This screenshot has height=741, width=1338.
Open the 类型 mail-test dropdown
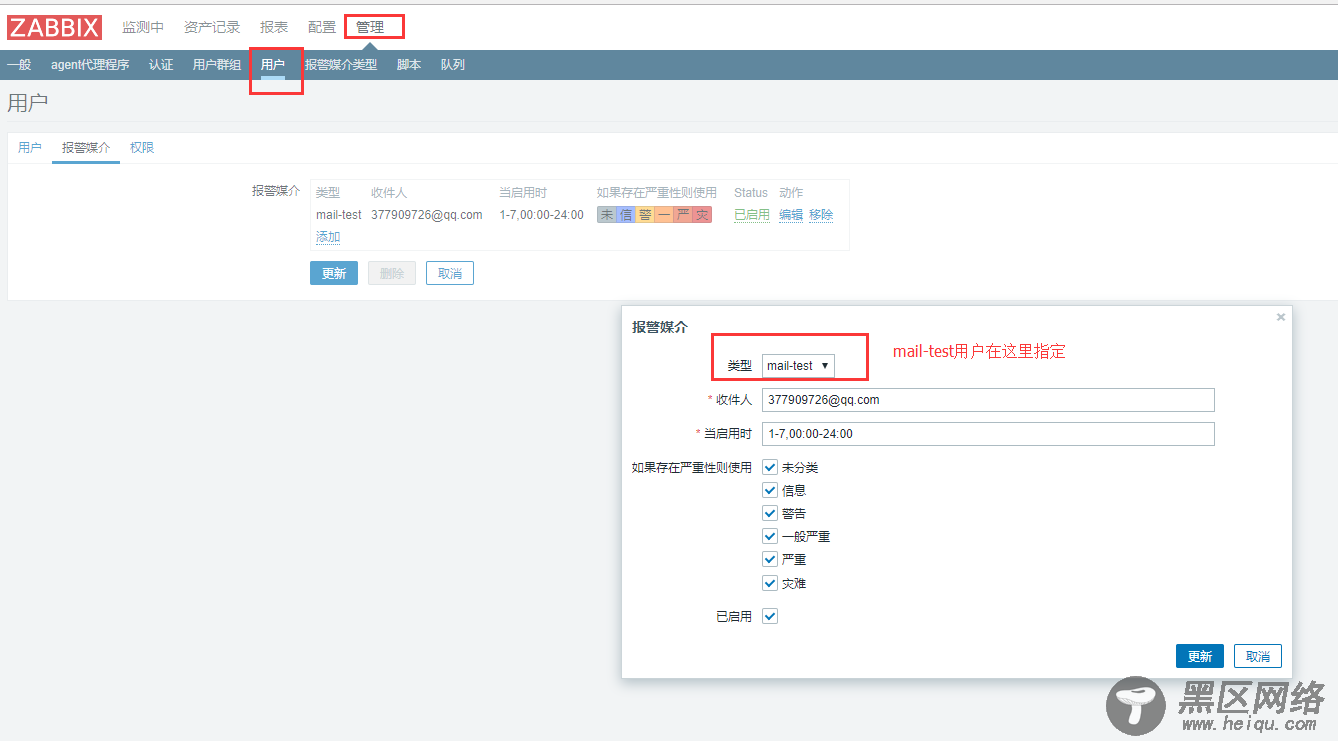[798, 366]
